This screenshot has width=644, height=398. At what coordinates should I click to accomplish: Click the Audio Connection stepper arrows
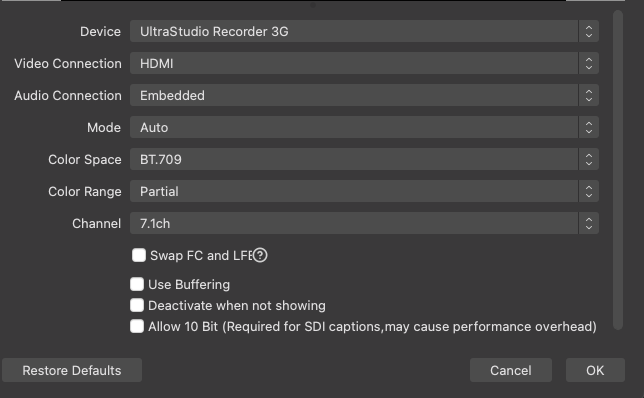[589, 95]
